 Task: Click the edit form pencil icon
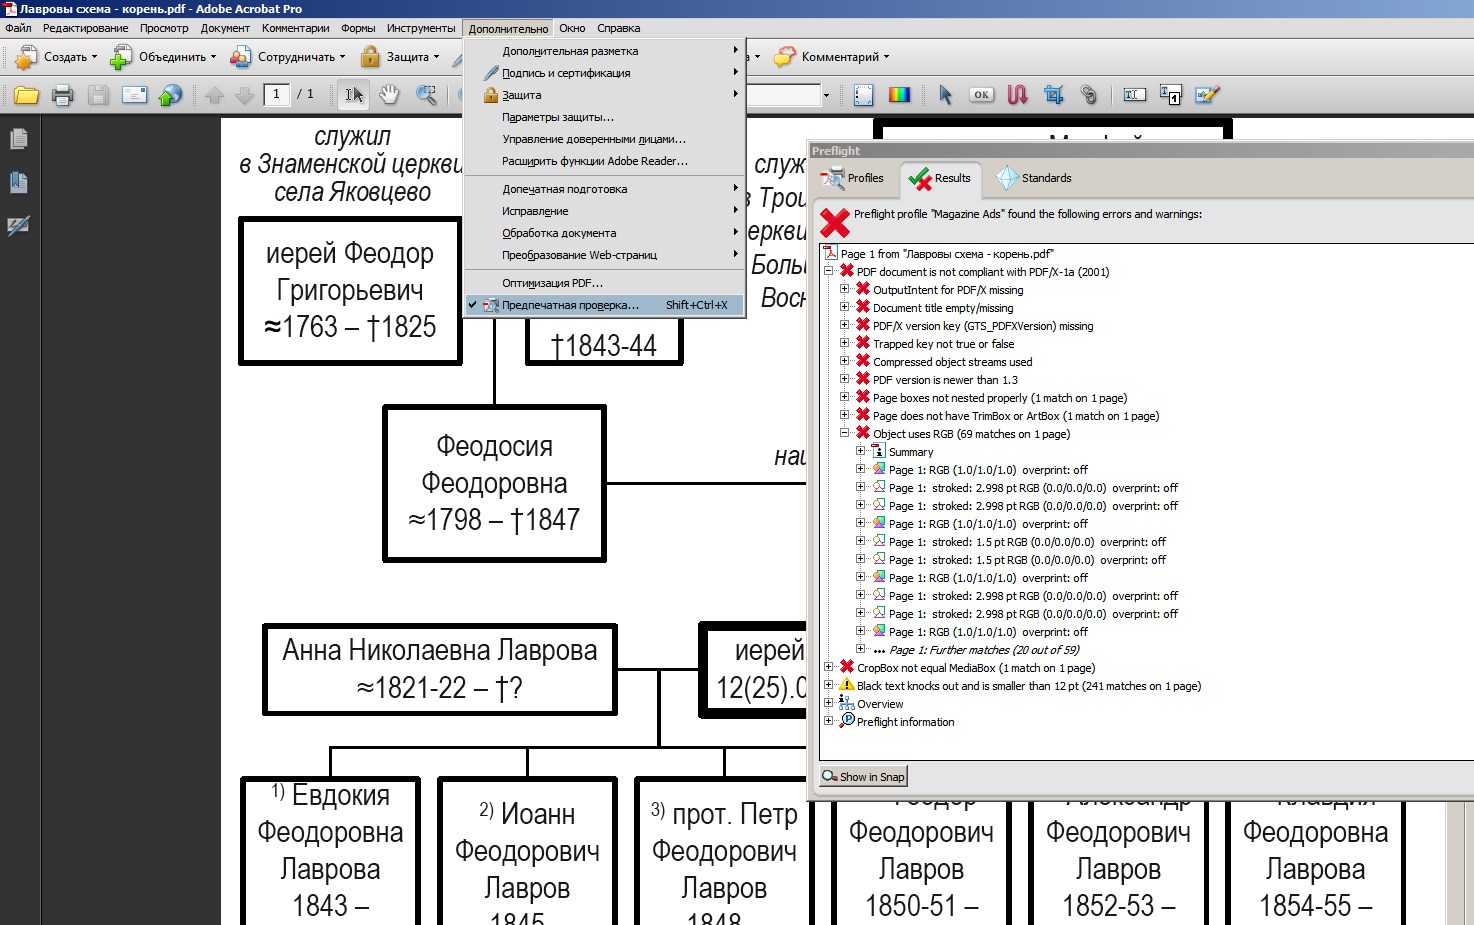coord(1207,95)
